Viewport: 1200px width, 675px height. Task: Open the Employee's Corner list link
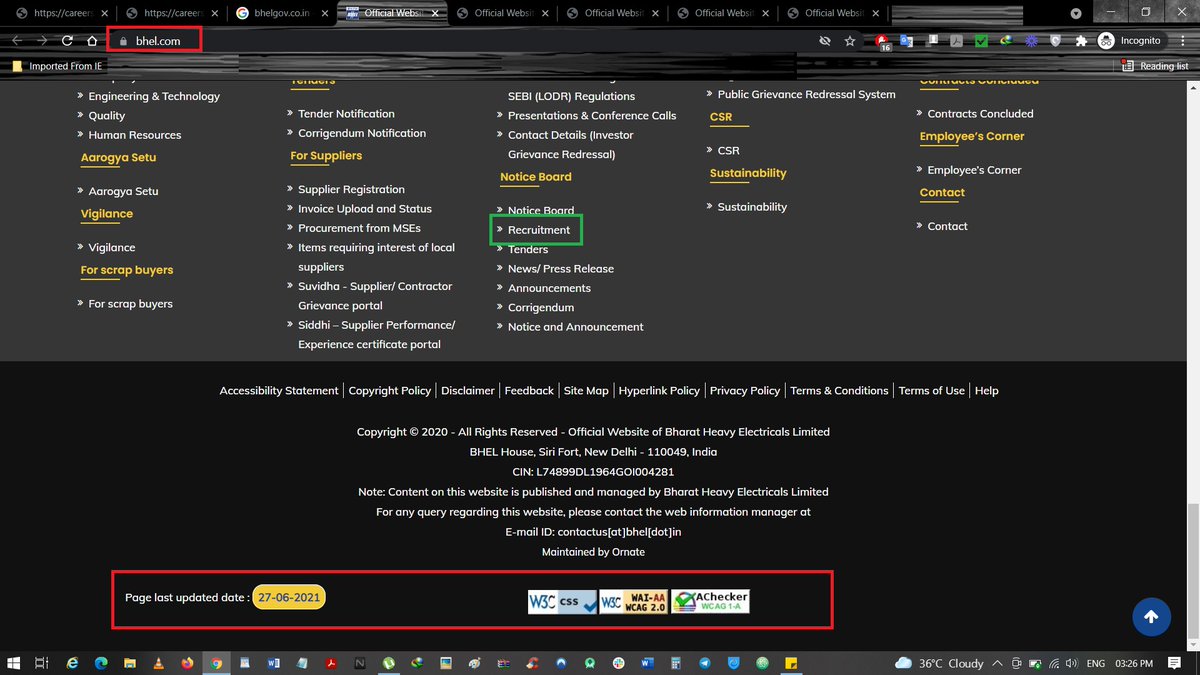coord(974,170)
